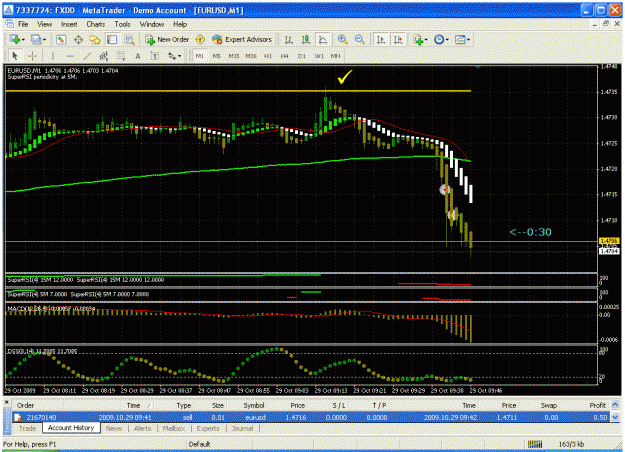Toggle the Expert Advisors button
This screenshot has width=625, height=452.
tap(242, 39)
